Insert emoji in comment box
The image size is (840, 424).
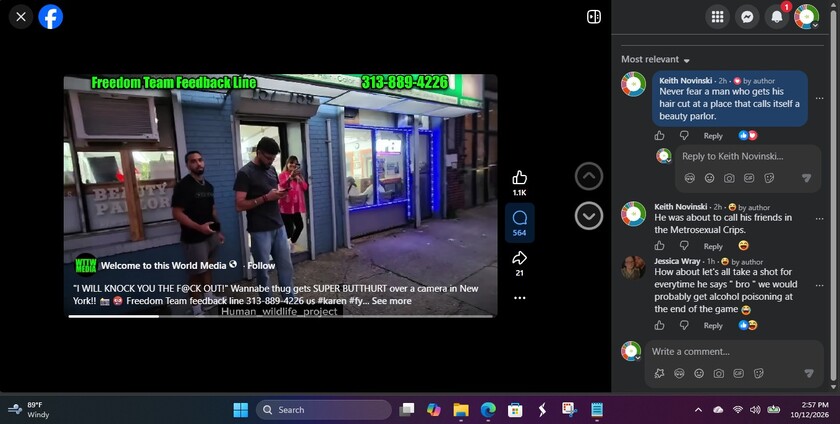(699, 374)
